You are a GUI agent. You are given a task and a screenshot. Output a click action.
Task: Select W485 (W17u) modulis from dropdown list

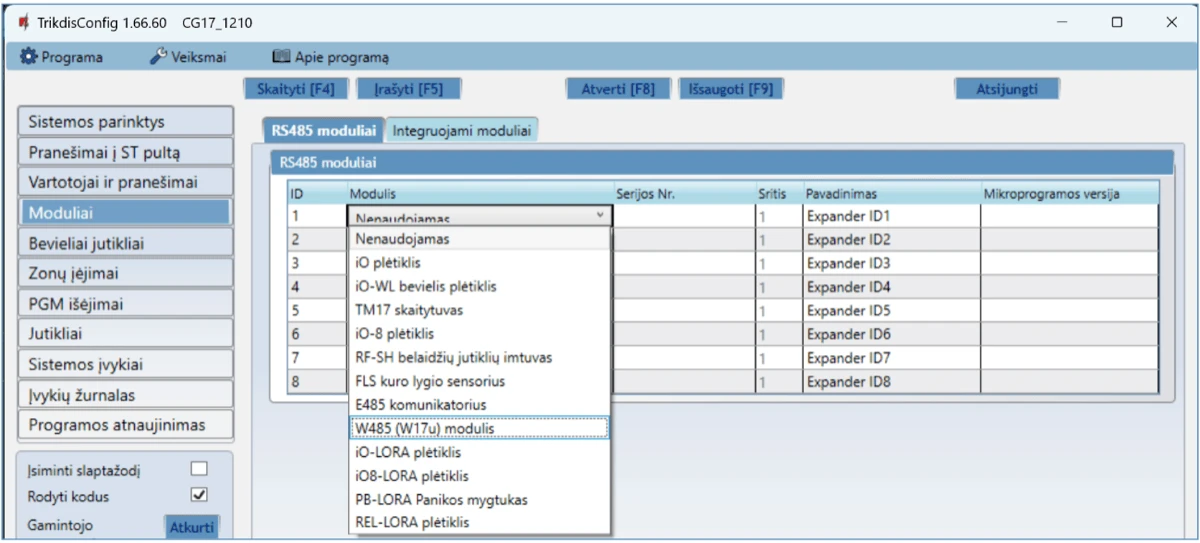click(480, 428)
